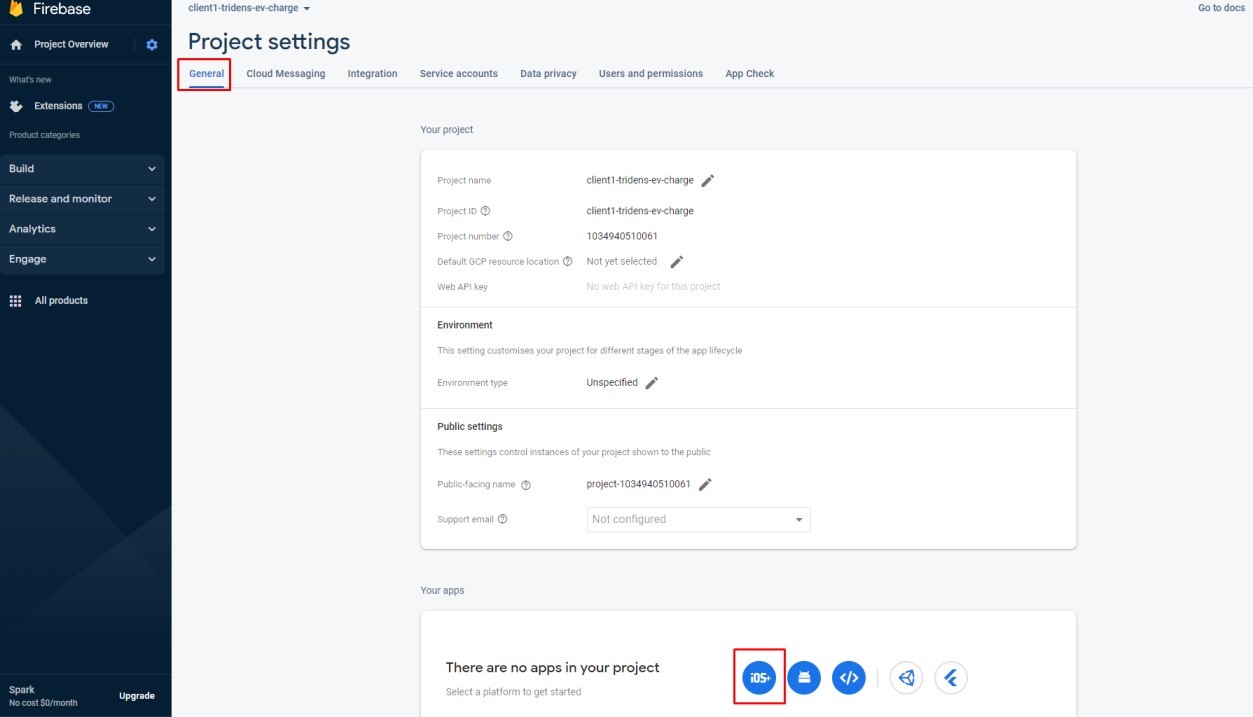Image resolution: width=1253 pixels, height=717 pixels.
Task: Edit the Public-facing name
Action: [x=705, y=485]
